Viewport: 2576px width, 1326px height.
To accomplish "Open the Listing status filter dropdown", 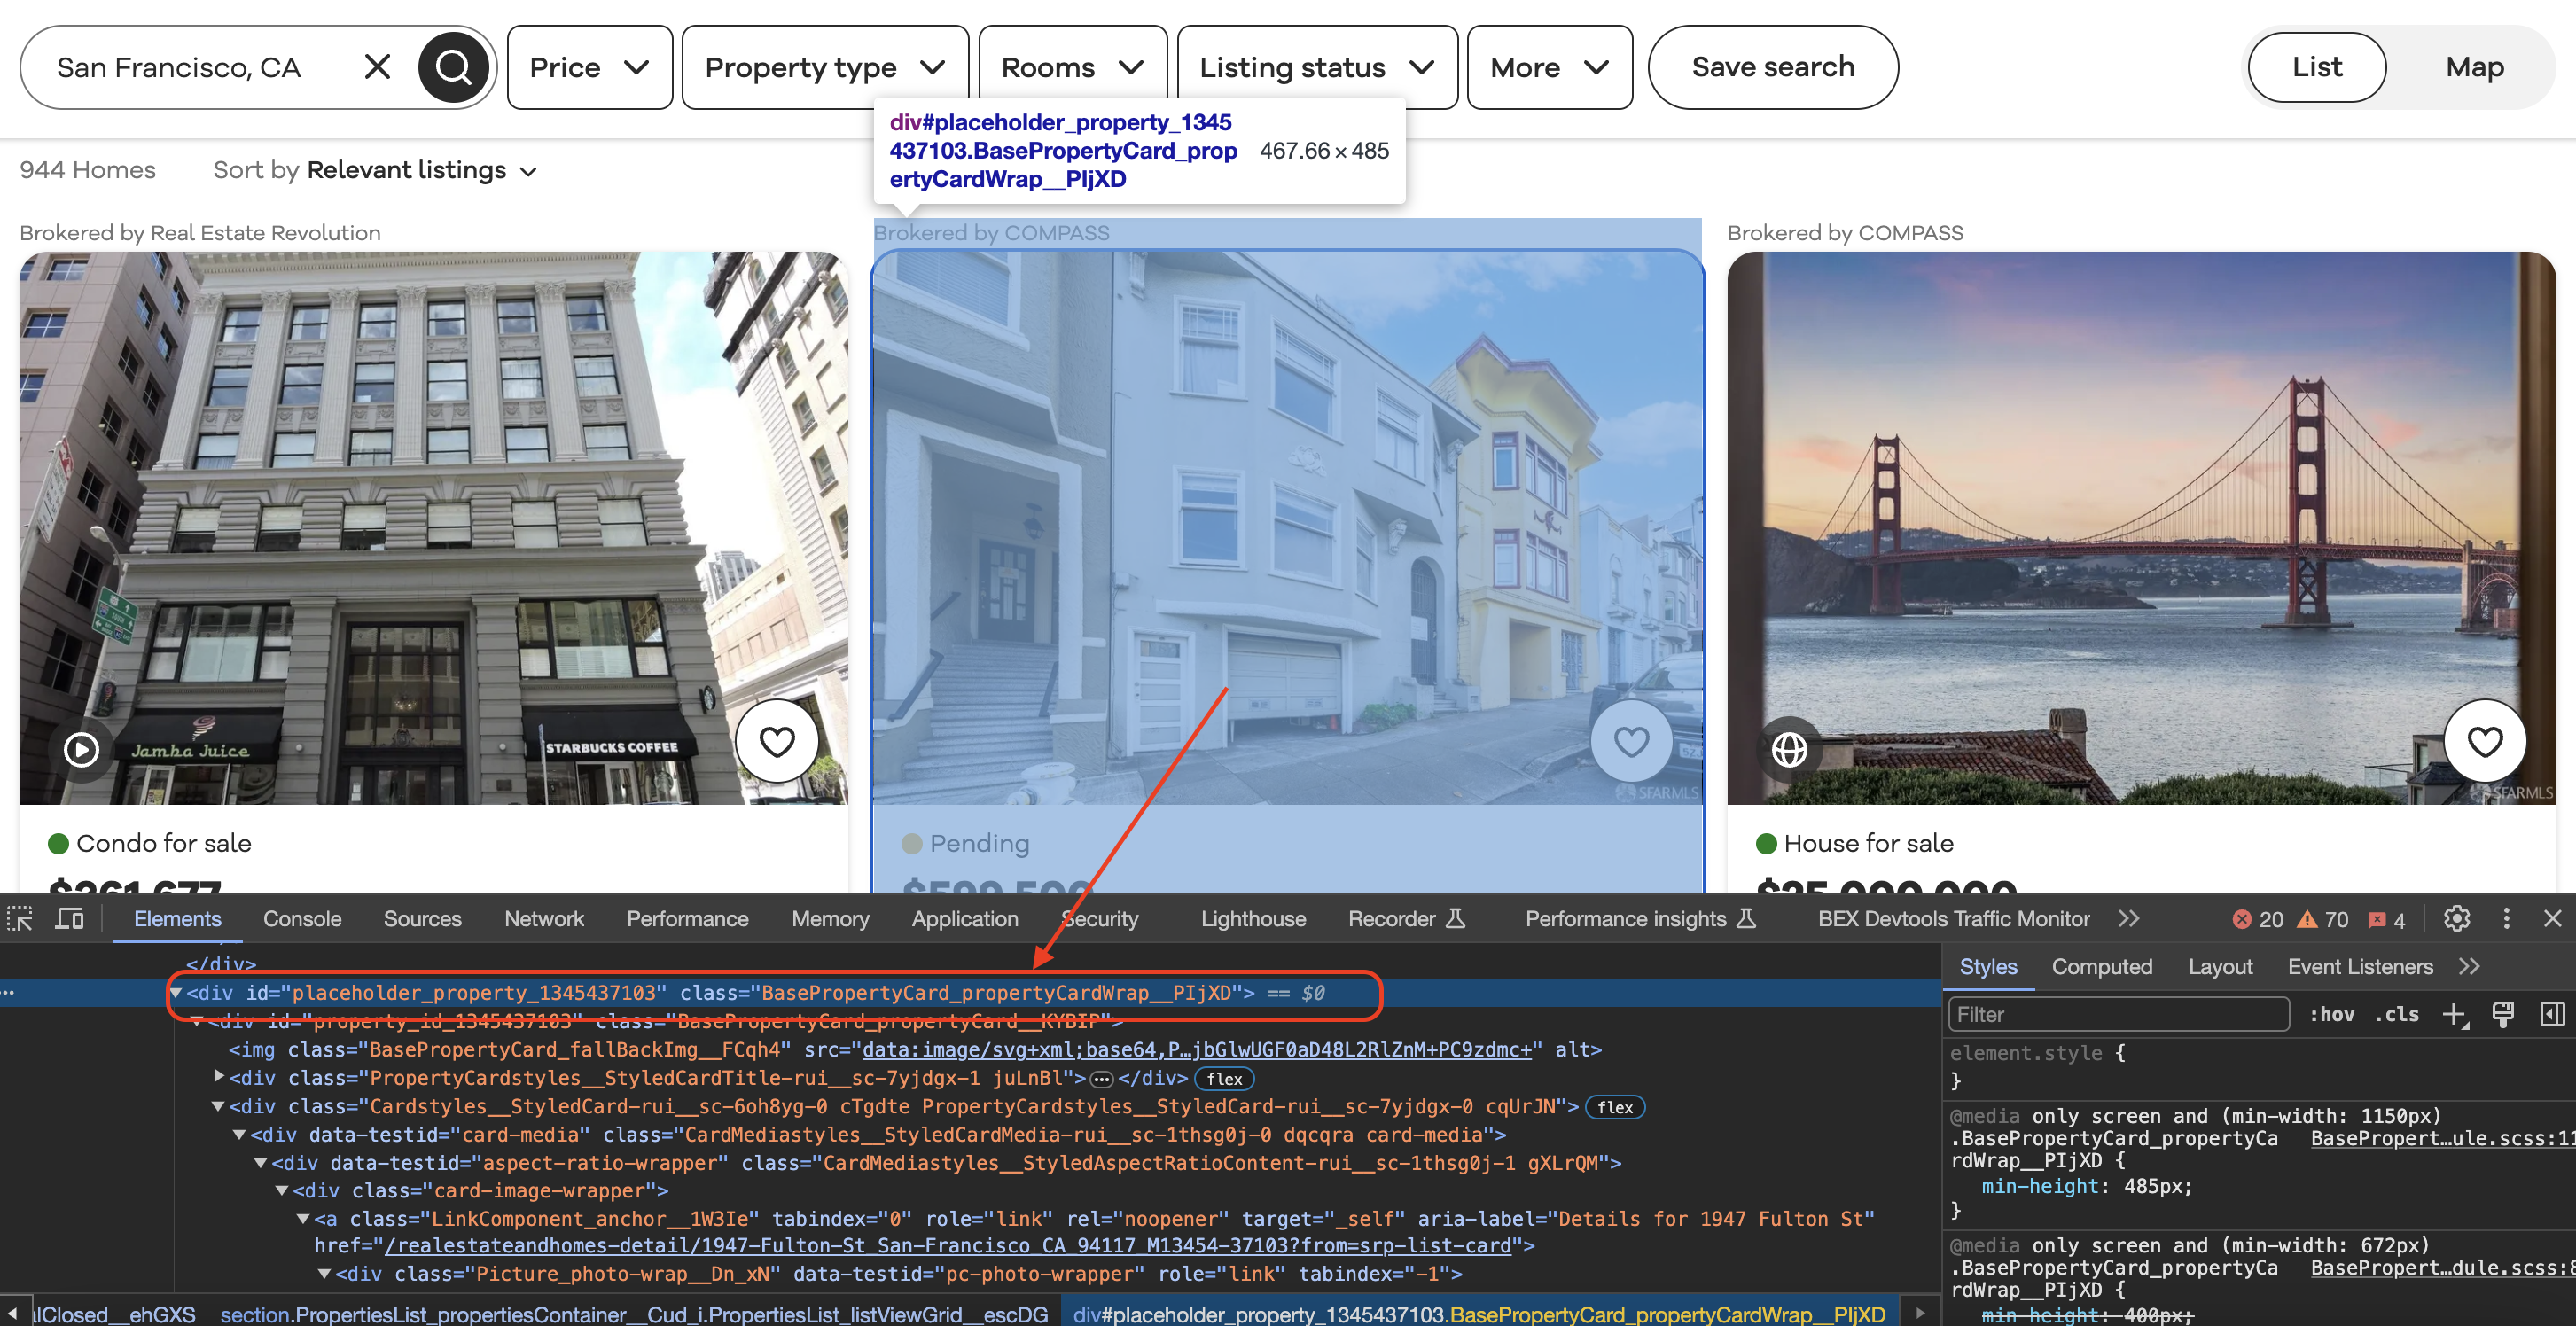I will pyautogui.click(x=1318, y=67).
